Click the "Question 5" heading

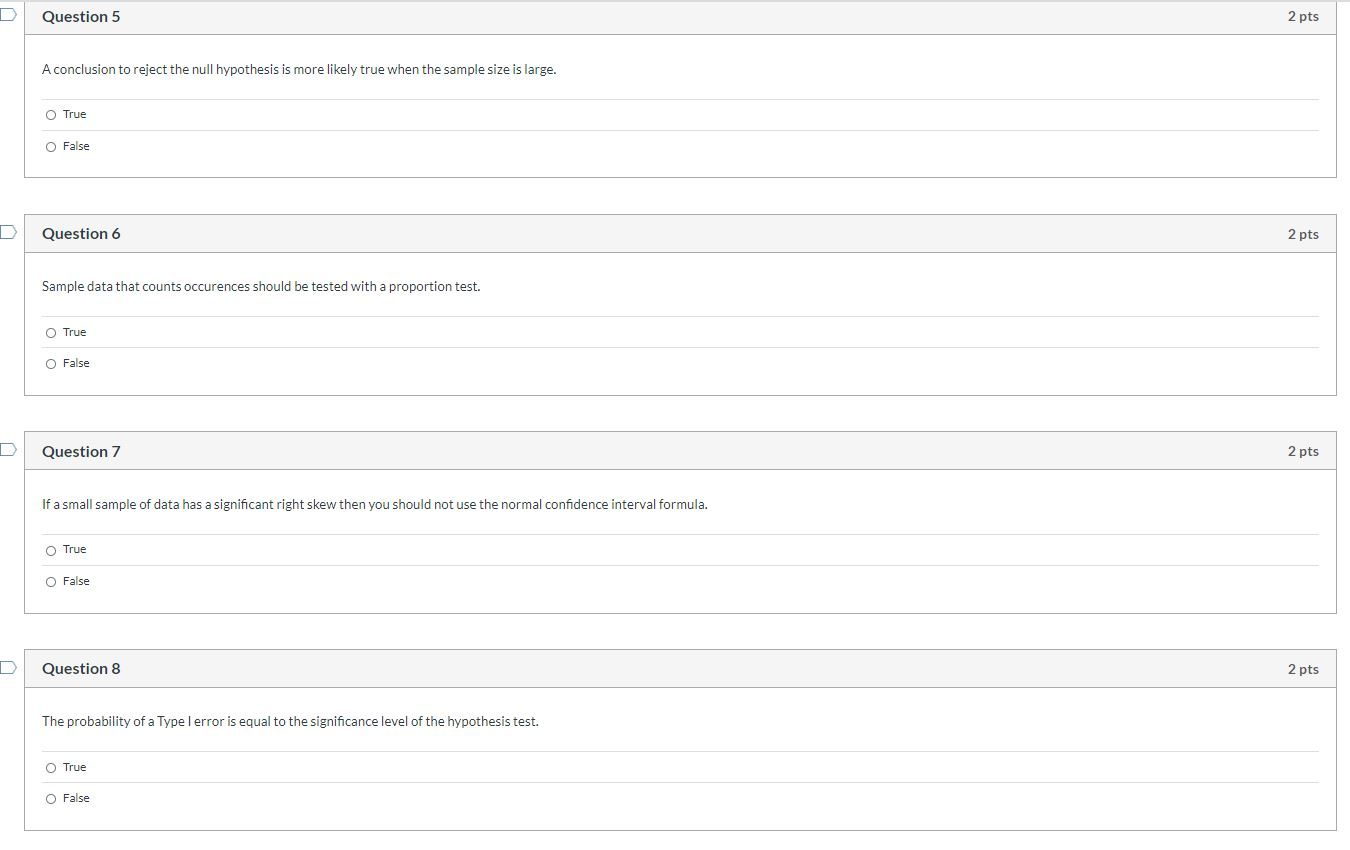[81, 17]
